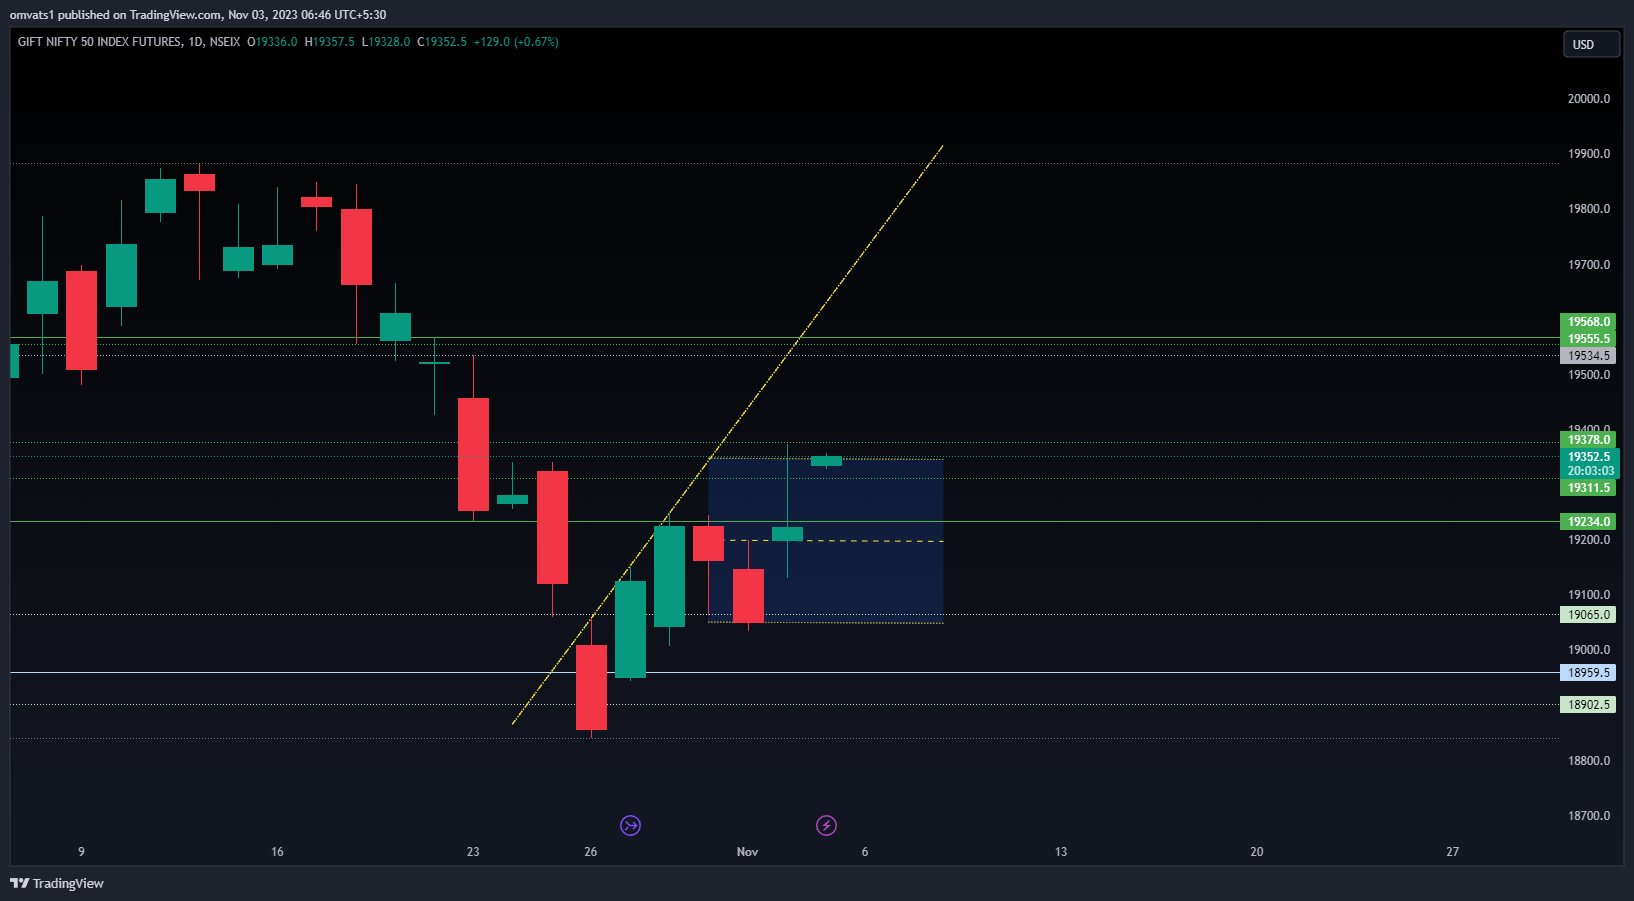The width and height of the screenshot is (1634, 901).
Task: Click the 19311.5 price label
Action: [x=1588, y=488]
